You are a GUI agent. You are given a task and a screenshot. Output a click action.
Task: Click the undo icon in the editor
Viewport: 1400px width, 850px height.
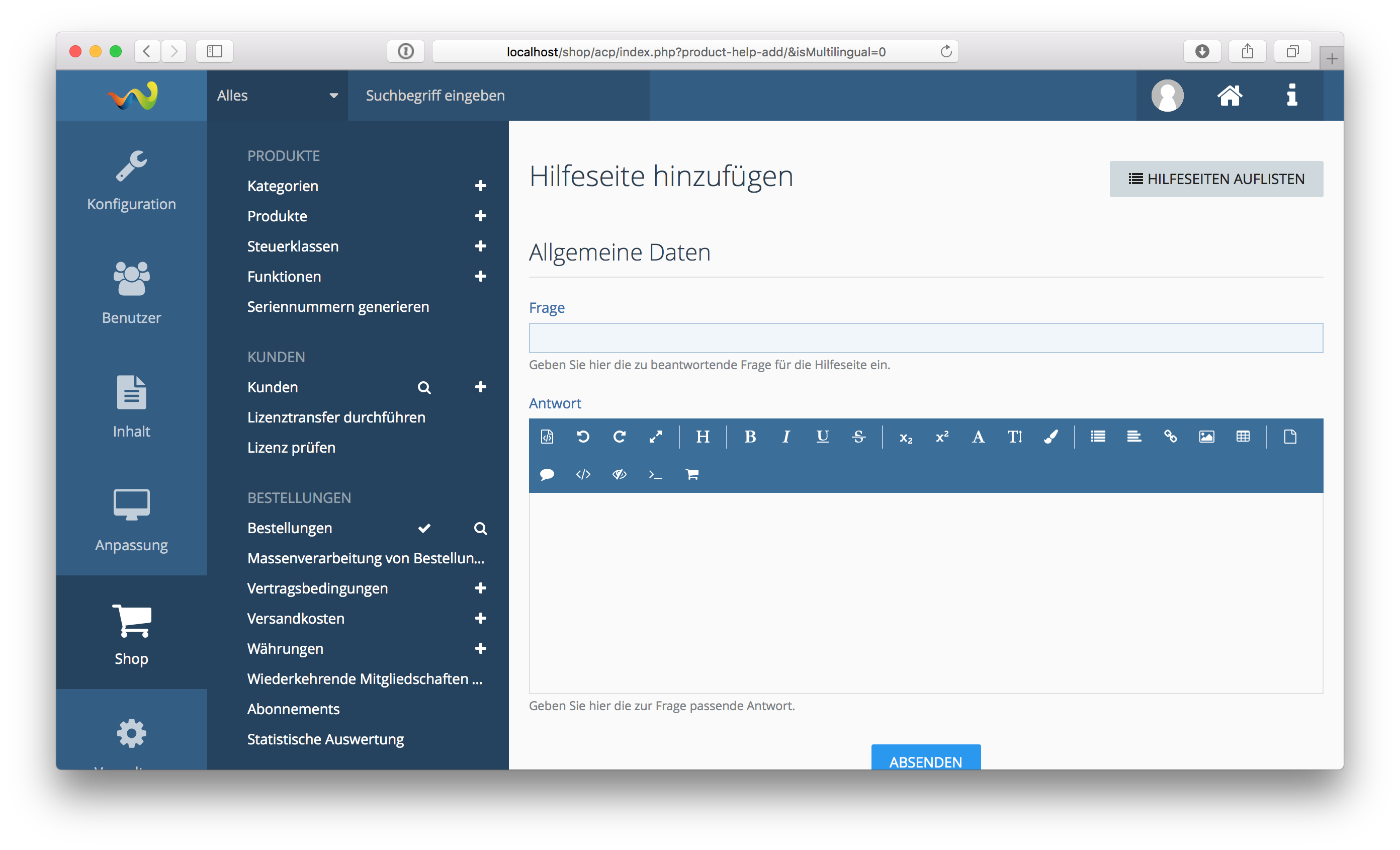[x=583, y=437]
